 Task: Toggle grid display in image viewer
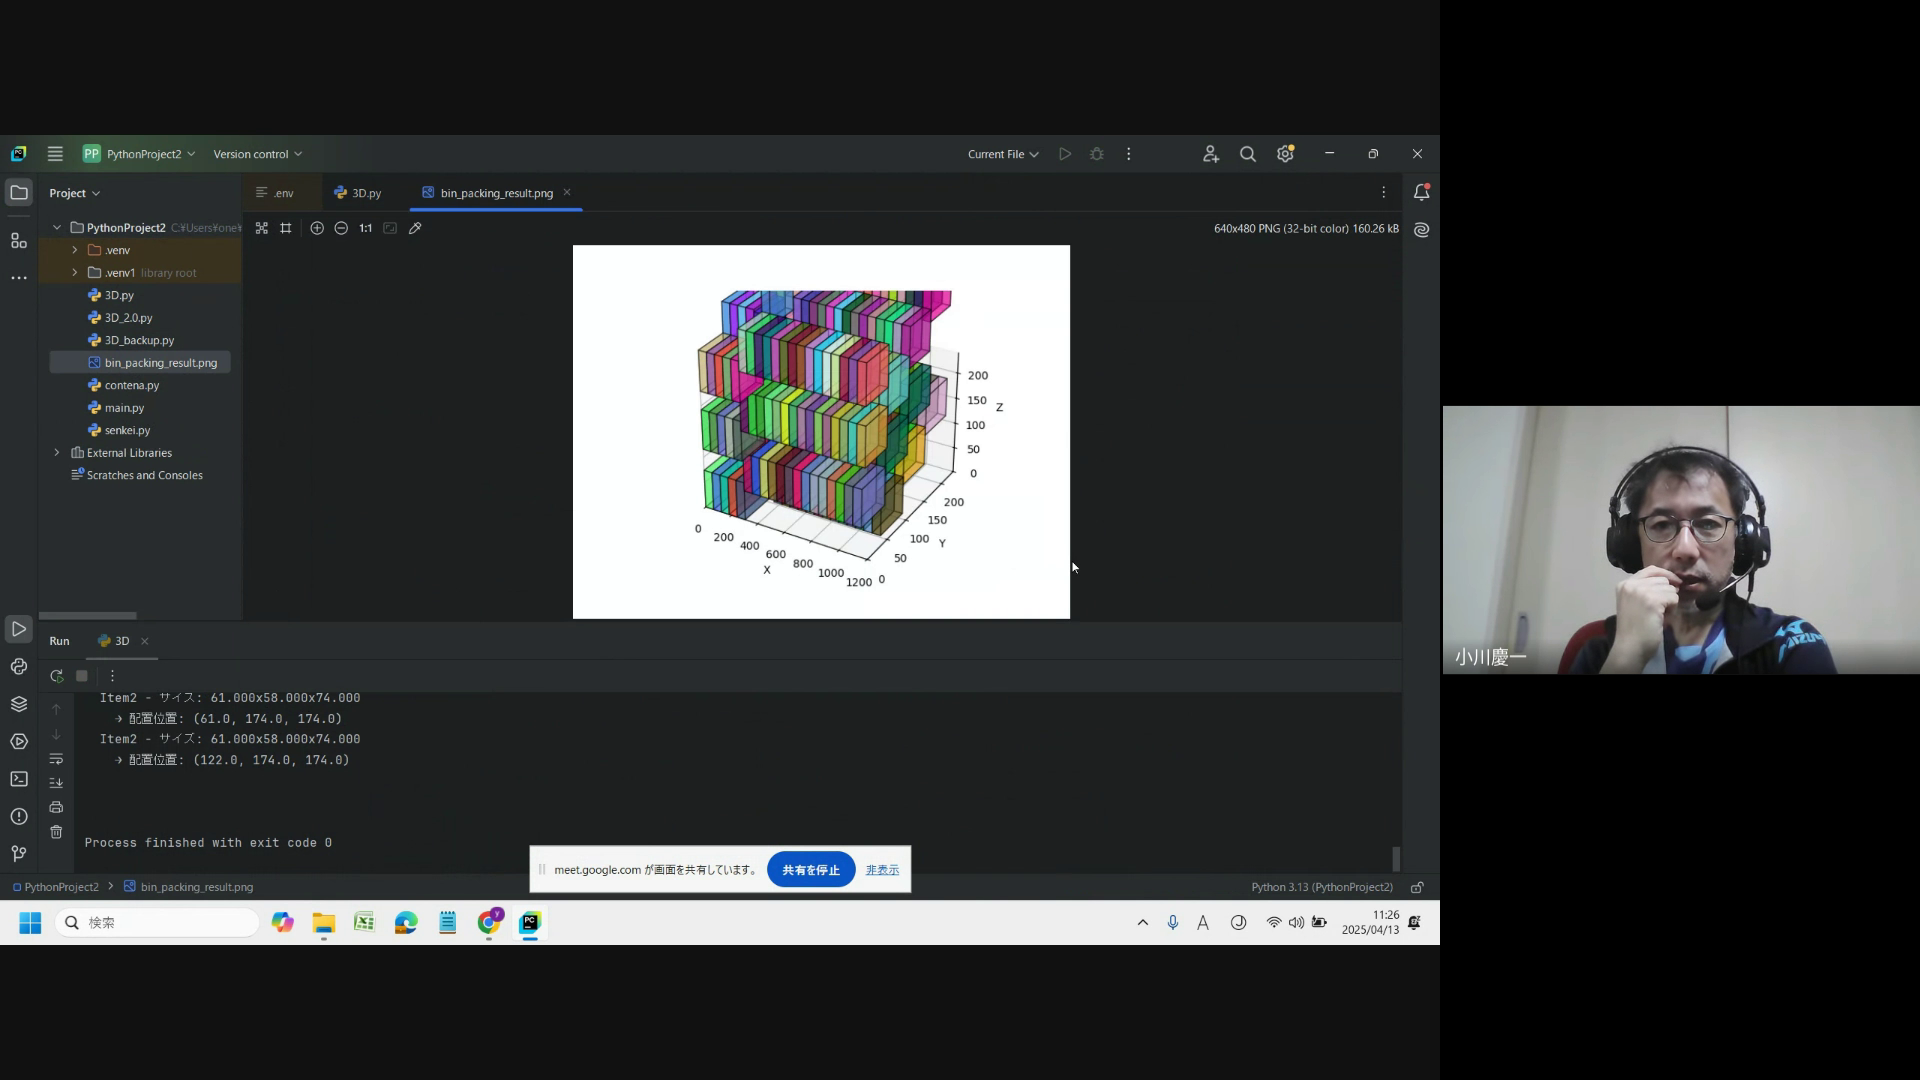click(x=286, y=228)
